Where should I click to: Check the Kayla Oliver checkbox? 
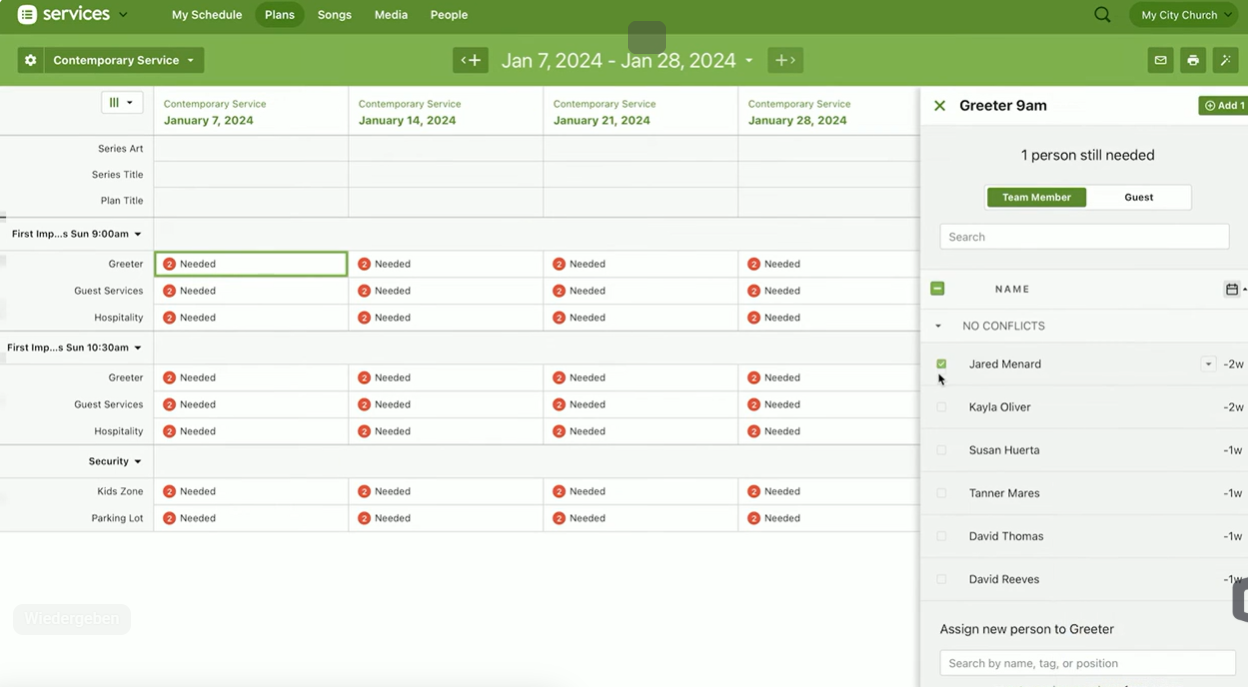coord(941,407)
